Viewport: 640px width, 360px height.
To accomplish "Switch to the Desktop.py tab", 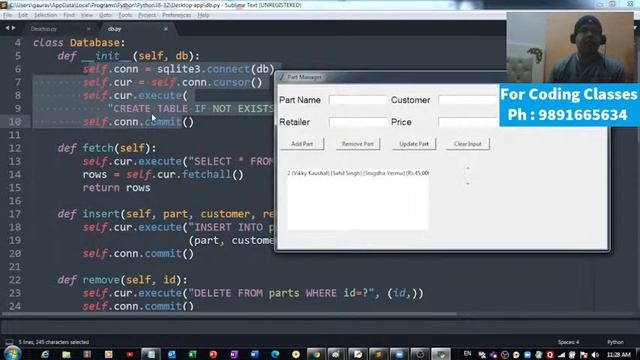I will tap(57, 29).
